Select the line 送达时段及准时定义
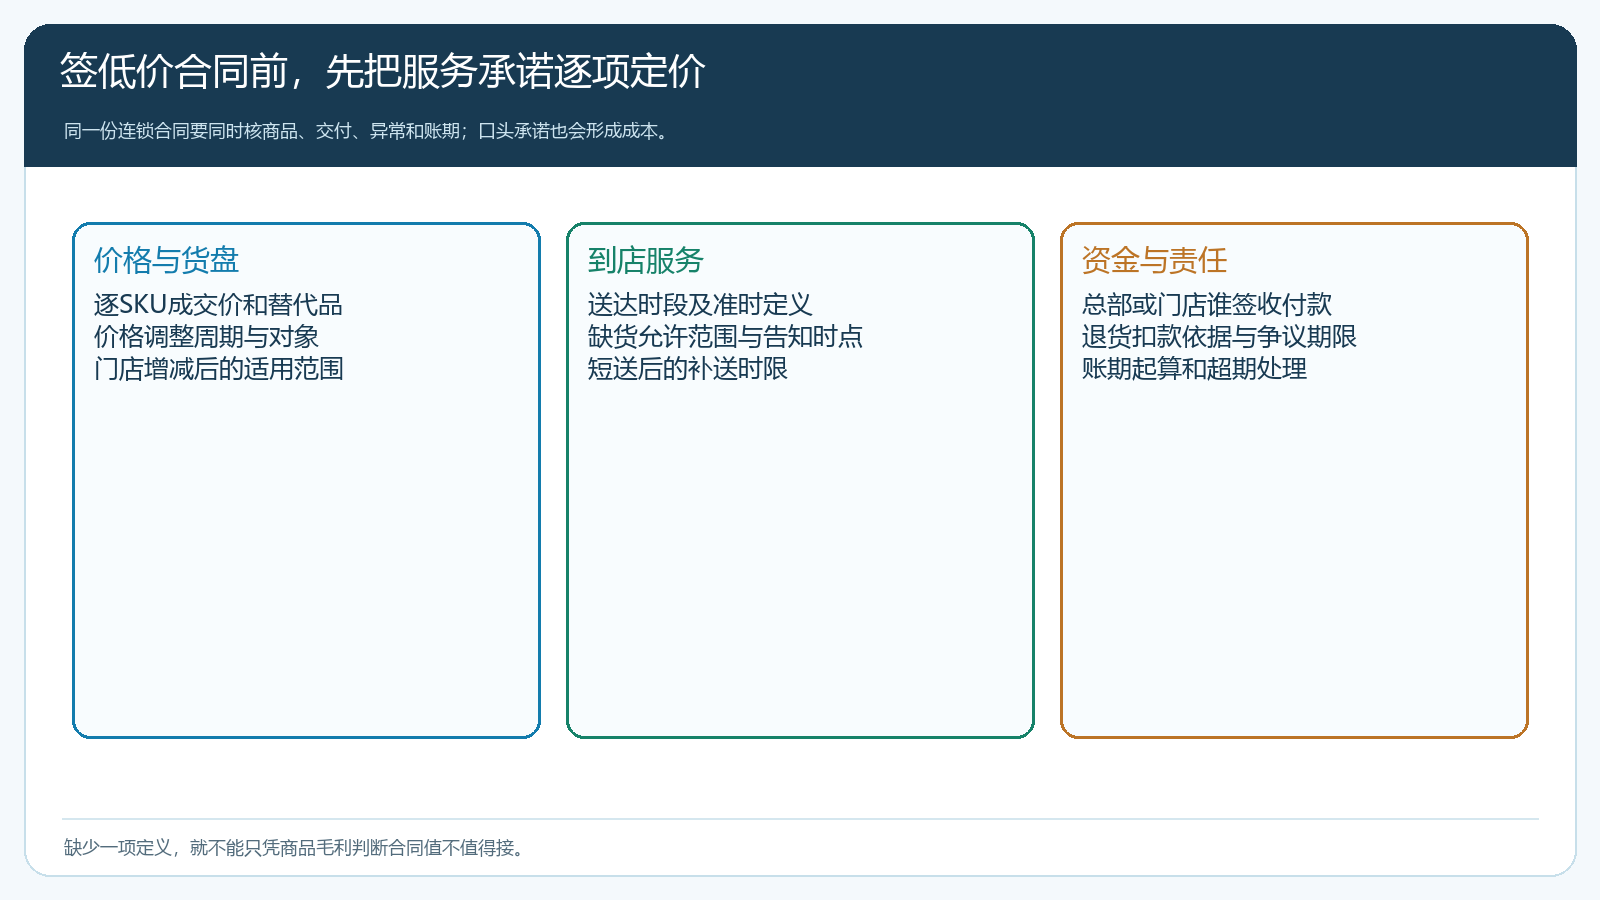Viewport: 1600px width, 900px height. pos(700,304)
